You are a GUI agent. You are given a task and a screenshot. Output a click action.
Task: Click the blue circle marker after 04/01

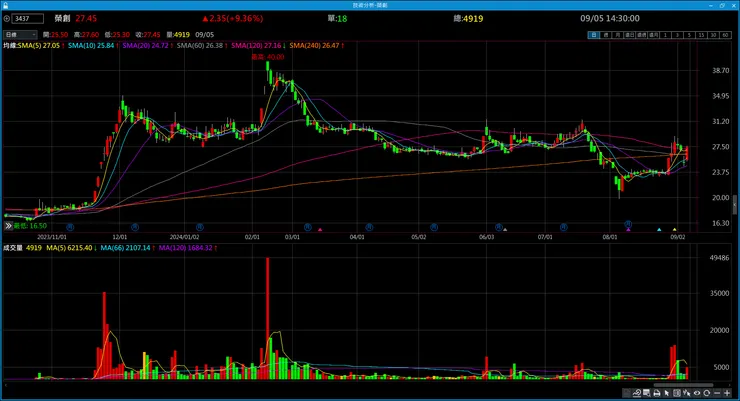369,227
